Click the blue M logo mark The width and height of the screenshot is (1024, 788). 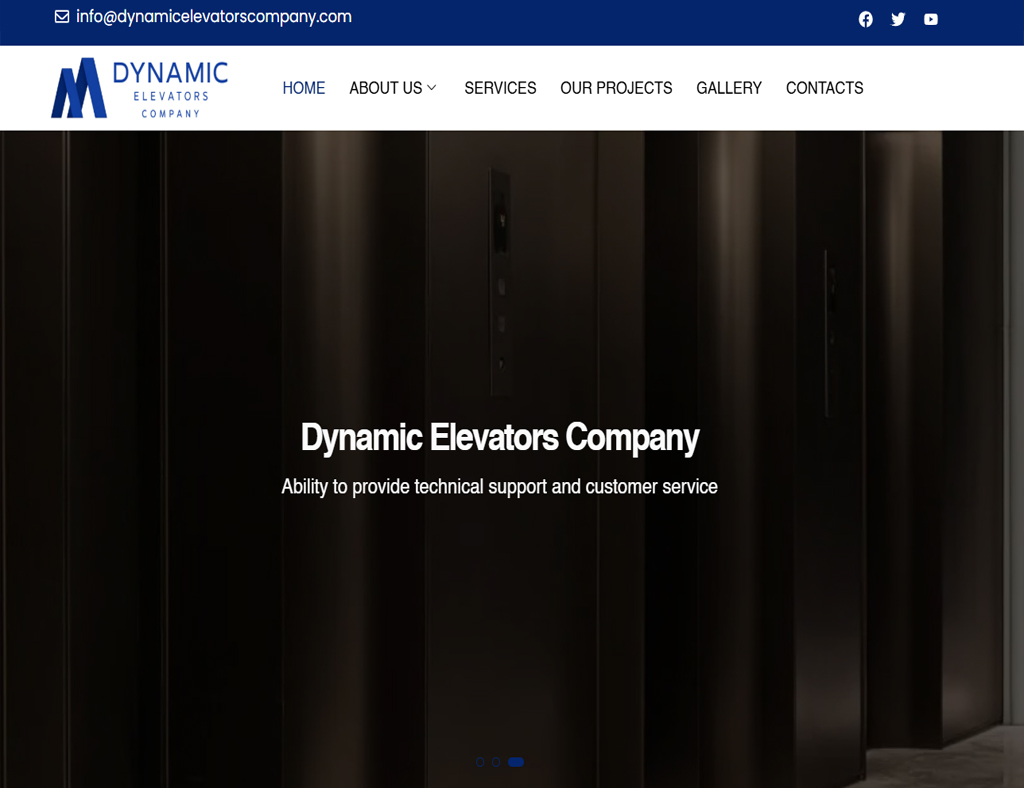(x=79, y=87)
